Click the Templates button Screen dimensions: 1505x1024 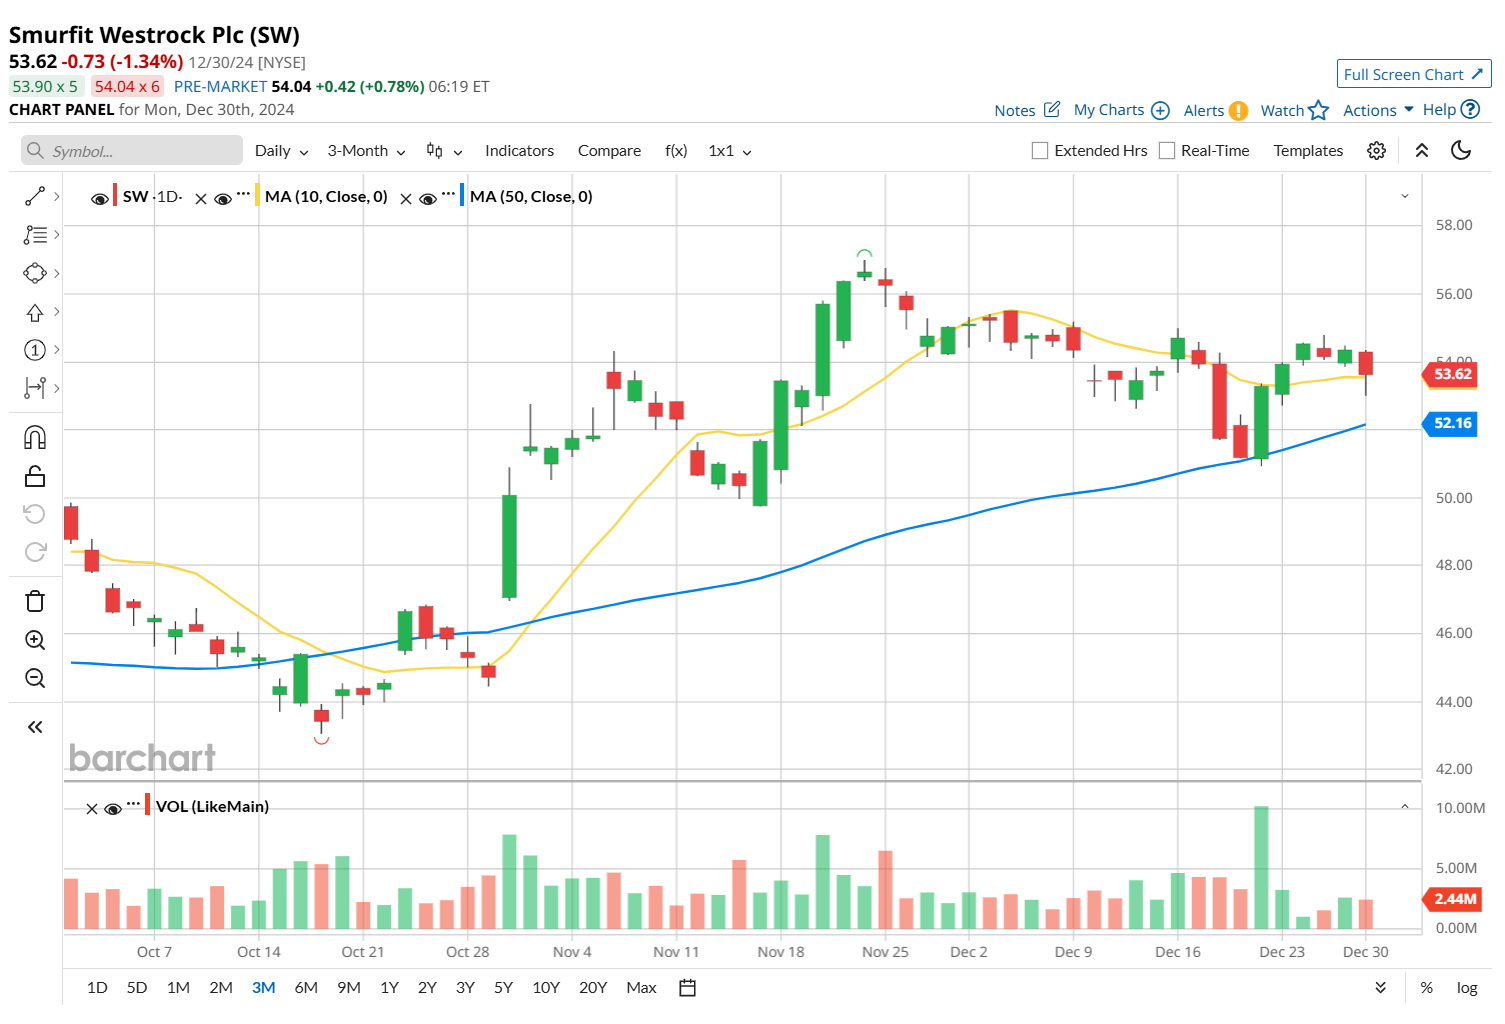pos(1308,151)
